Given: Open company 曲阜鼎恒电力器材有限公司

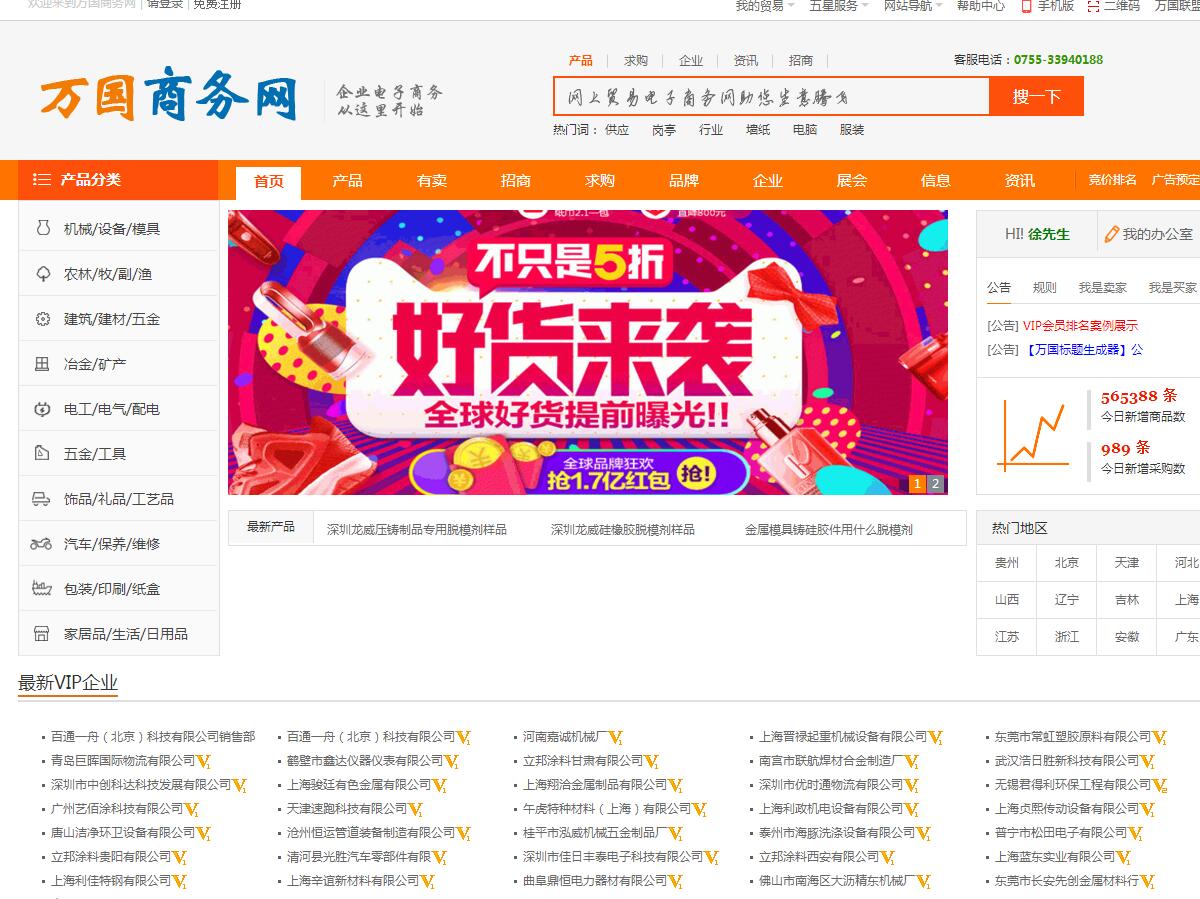Looking at the screenshot, I should [595, 881].
